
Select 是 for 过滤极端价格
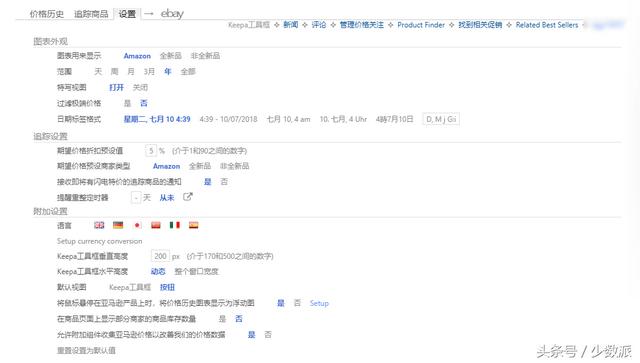[x=127, y=103]
